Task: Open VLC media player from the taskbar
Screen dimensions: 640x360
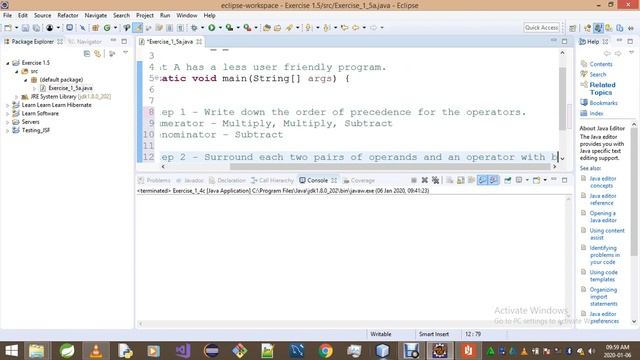Action: (x=96, y=351)
